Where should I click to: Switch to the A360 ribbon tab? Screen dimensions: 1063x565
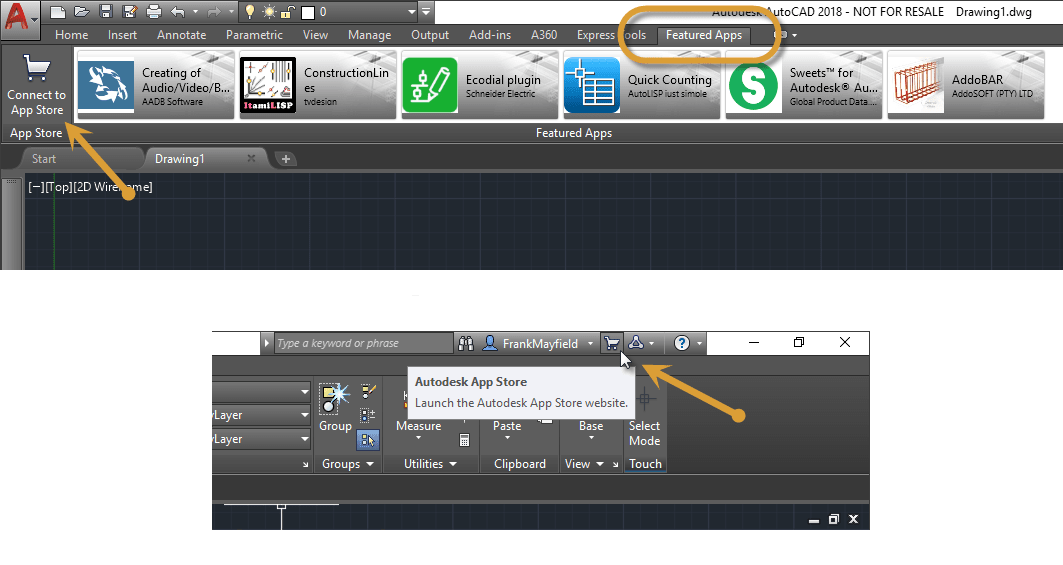pos(544,35)
